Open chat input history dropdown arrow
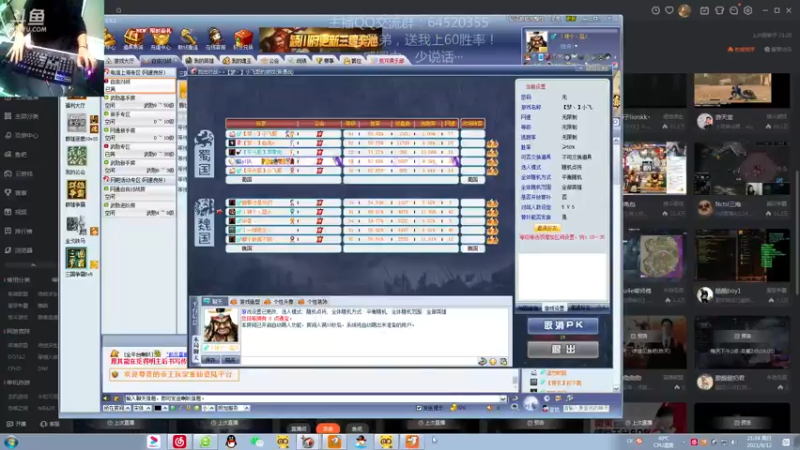Screen dimensions: 800x450 point(503,398)
